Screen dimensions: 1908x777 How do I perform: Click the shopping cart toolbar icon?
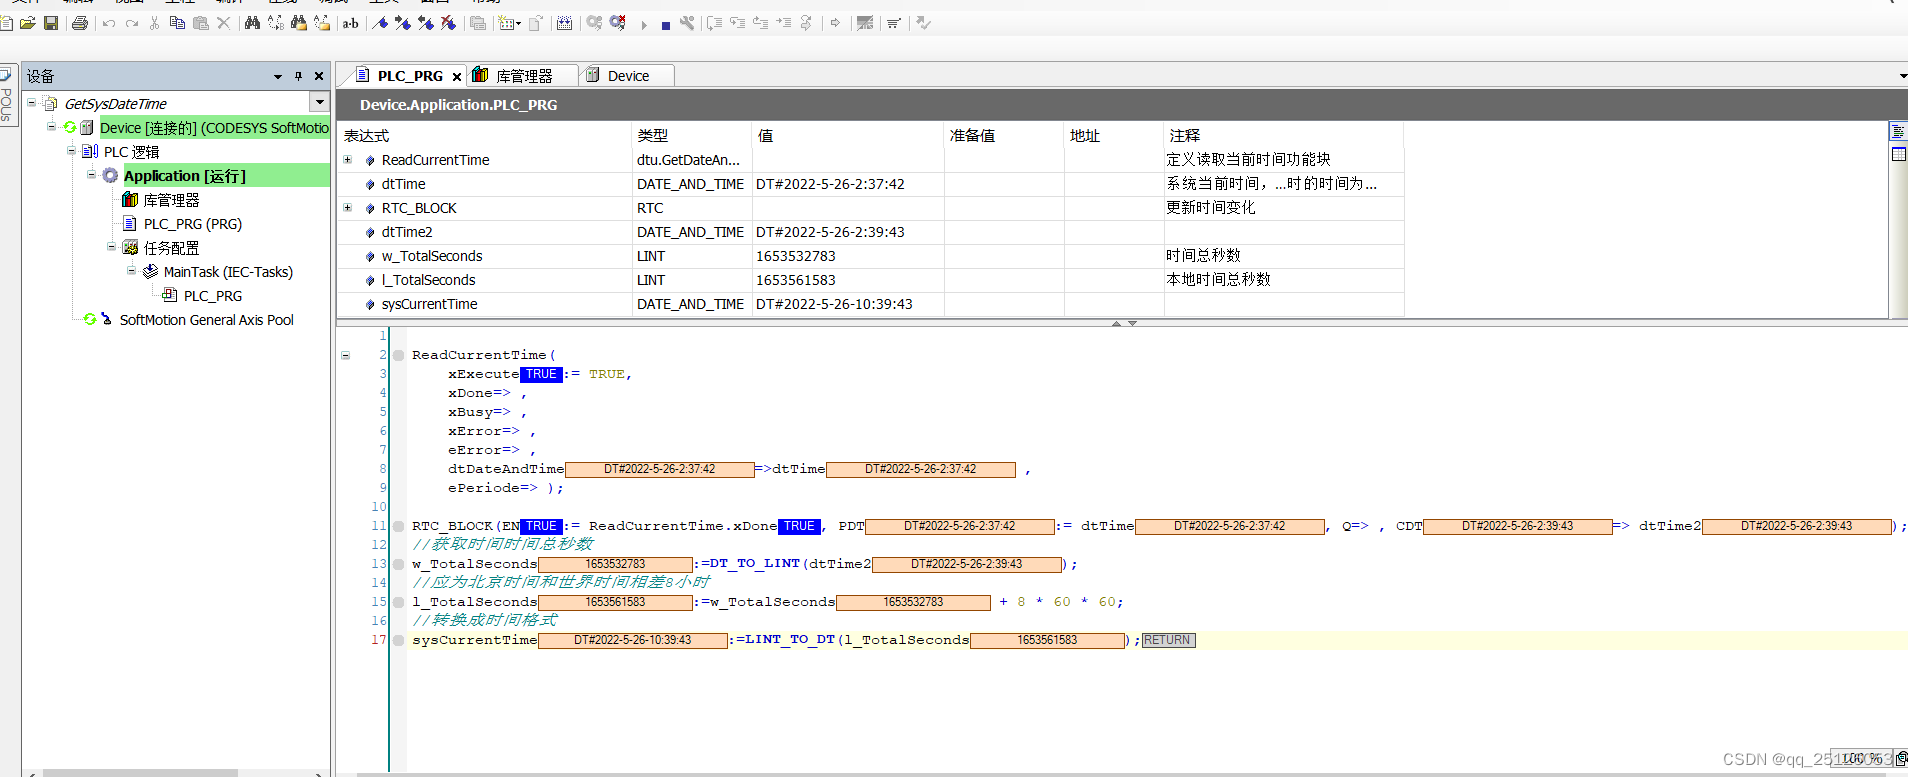[893, 23]
